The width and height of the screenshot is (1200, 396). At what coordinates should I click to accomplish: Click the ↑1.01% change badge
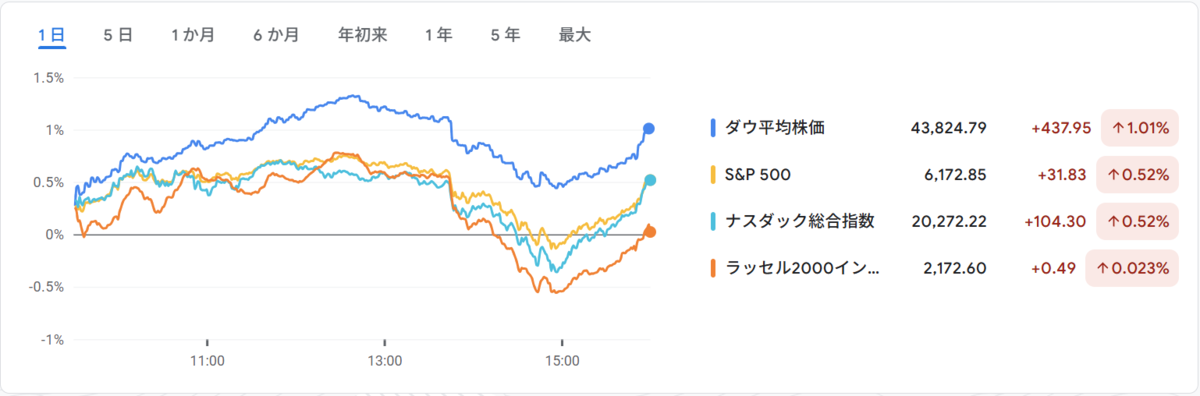tap(1136, 128)
